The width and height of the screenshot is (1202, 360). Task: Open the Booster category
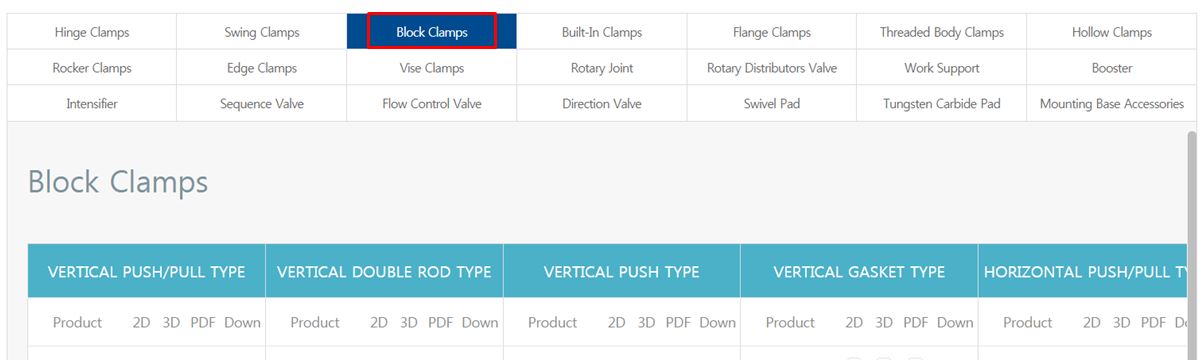tap(1112, 68)
